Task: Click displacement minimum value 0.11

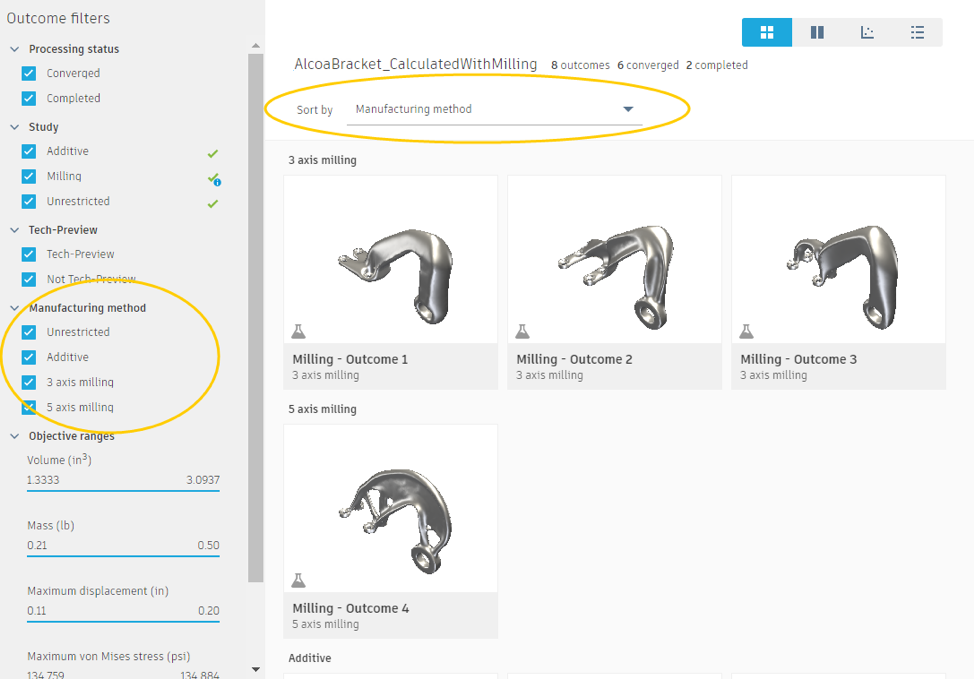Action: coord(36,611)
